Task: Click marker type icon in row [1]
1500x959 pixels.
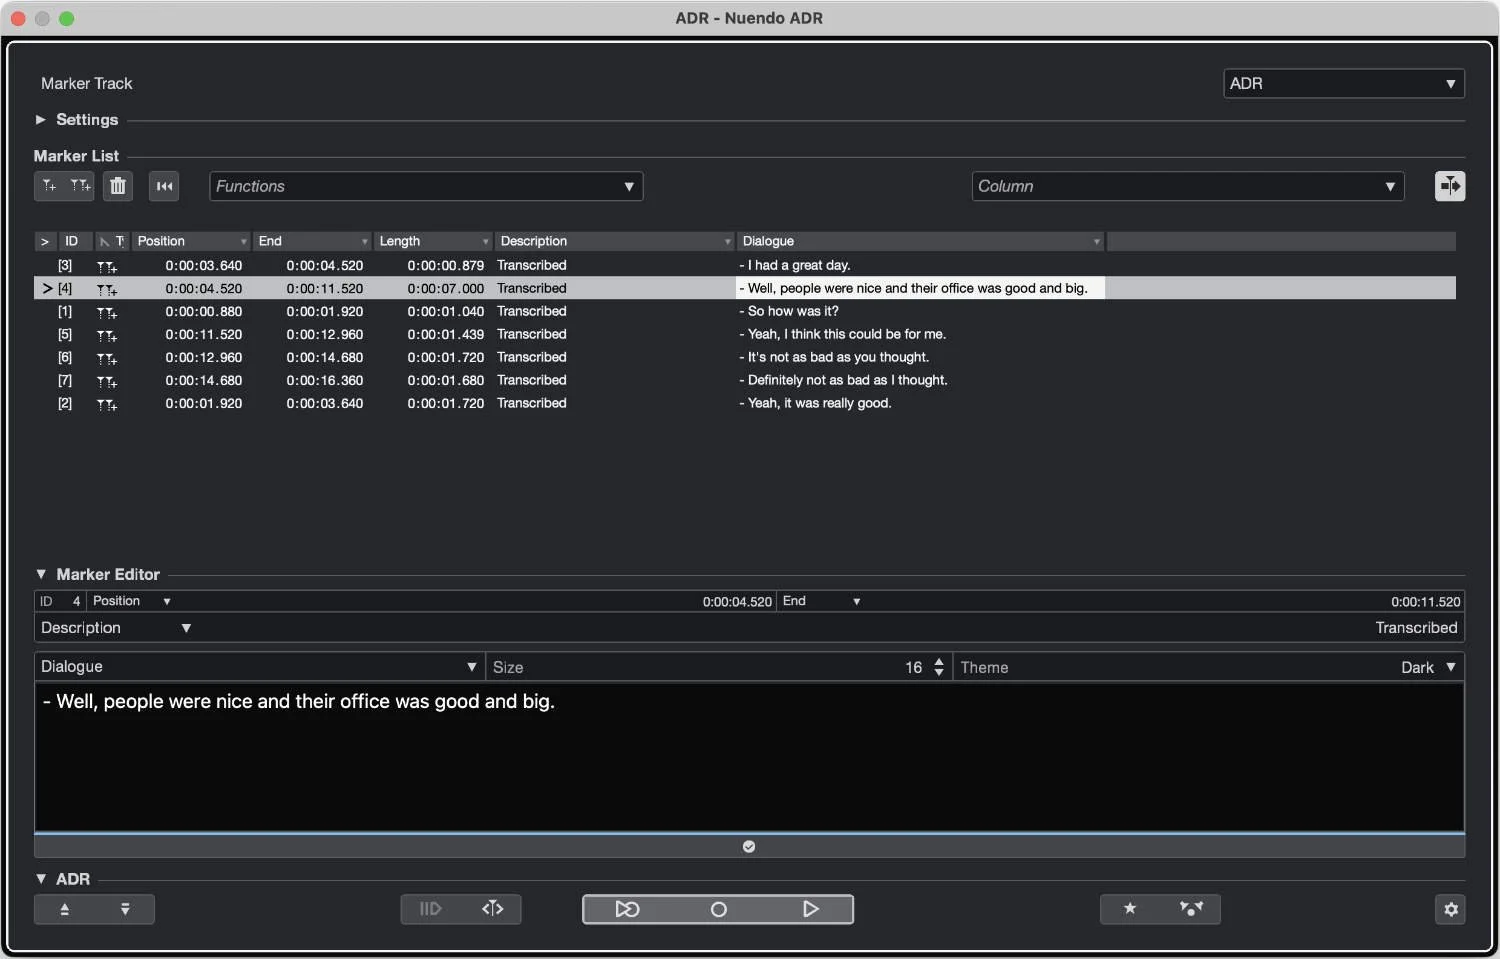Action: 107,312
